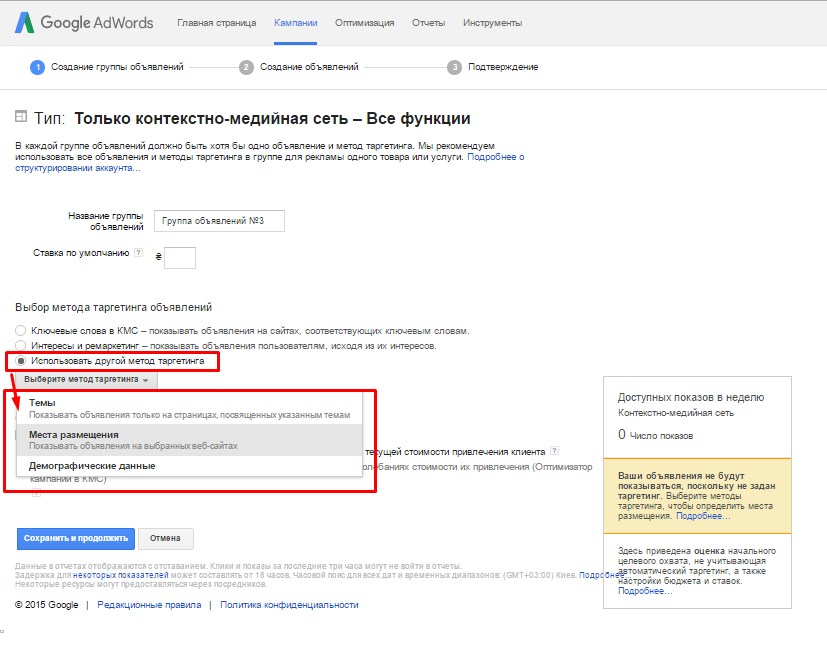Choose 'Темы' targeting option

pyautogui.click(x=190, y=408)
